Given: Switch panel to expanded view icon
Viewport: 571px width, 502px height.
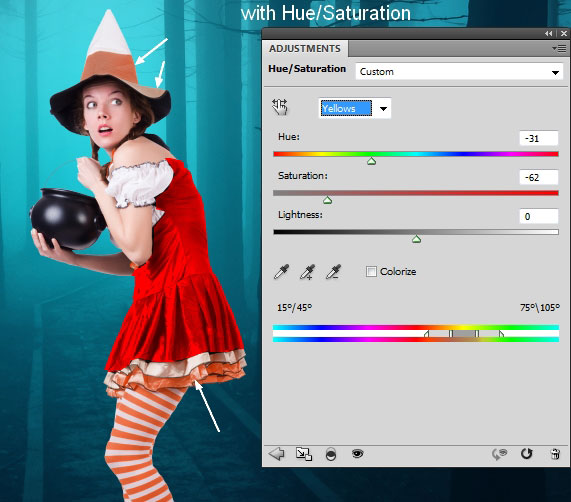Looking at the screenshot, I should (x=304, y=454).
